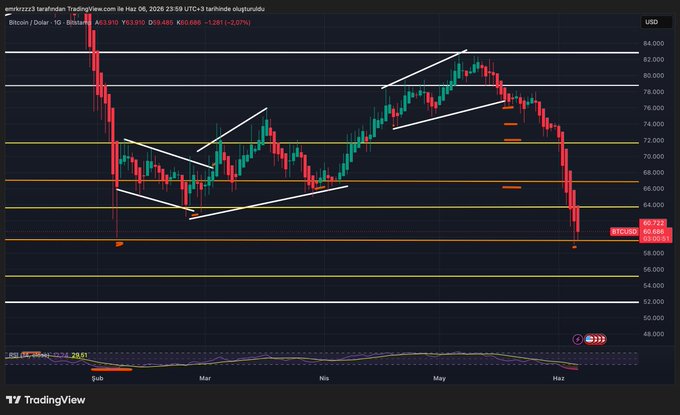Click the 70.000 price axis label

click(x=654, y=157)
